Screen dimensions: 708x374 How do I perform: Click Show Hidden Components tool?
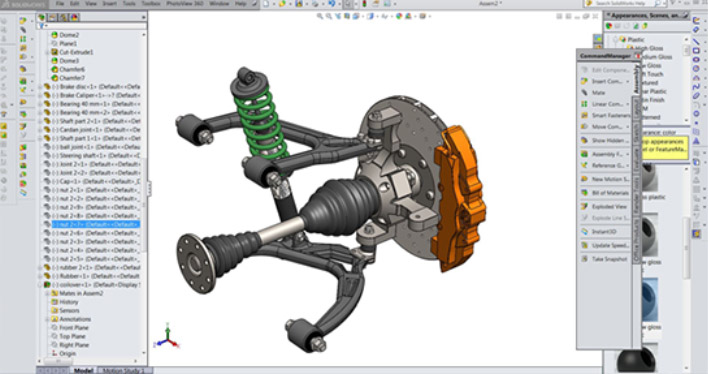[605, 140]
